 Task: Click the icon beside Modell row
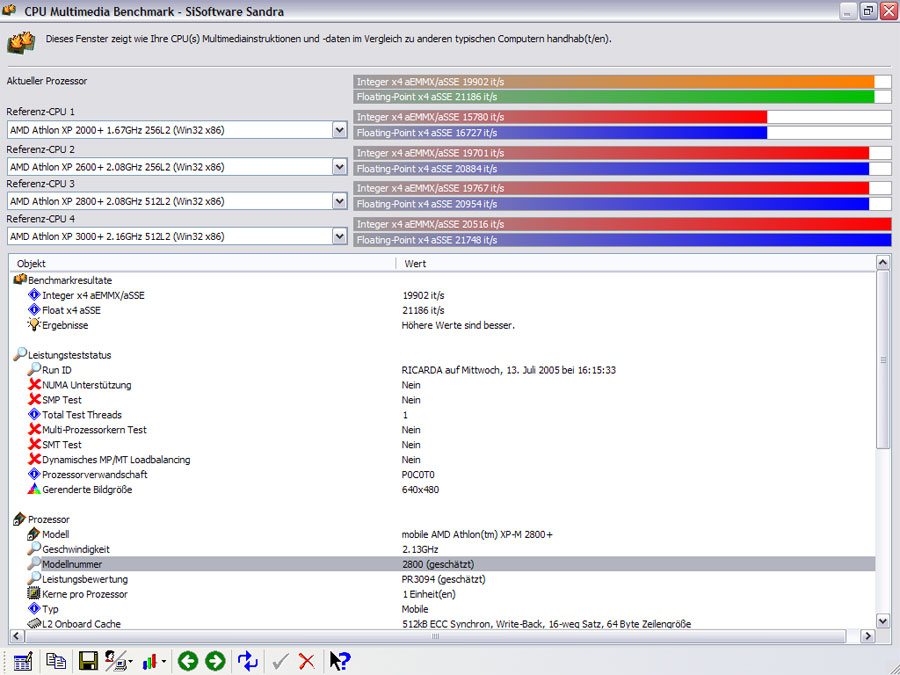tap(34, 534)
